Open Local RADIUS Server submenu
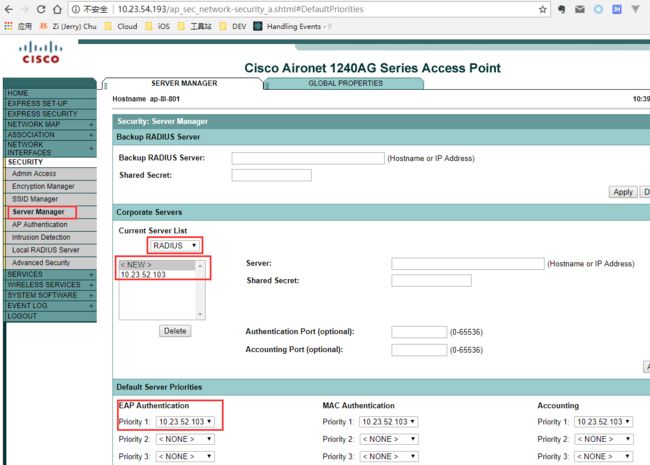 coord(46,250)
